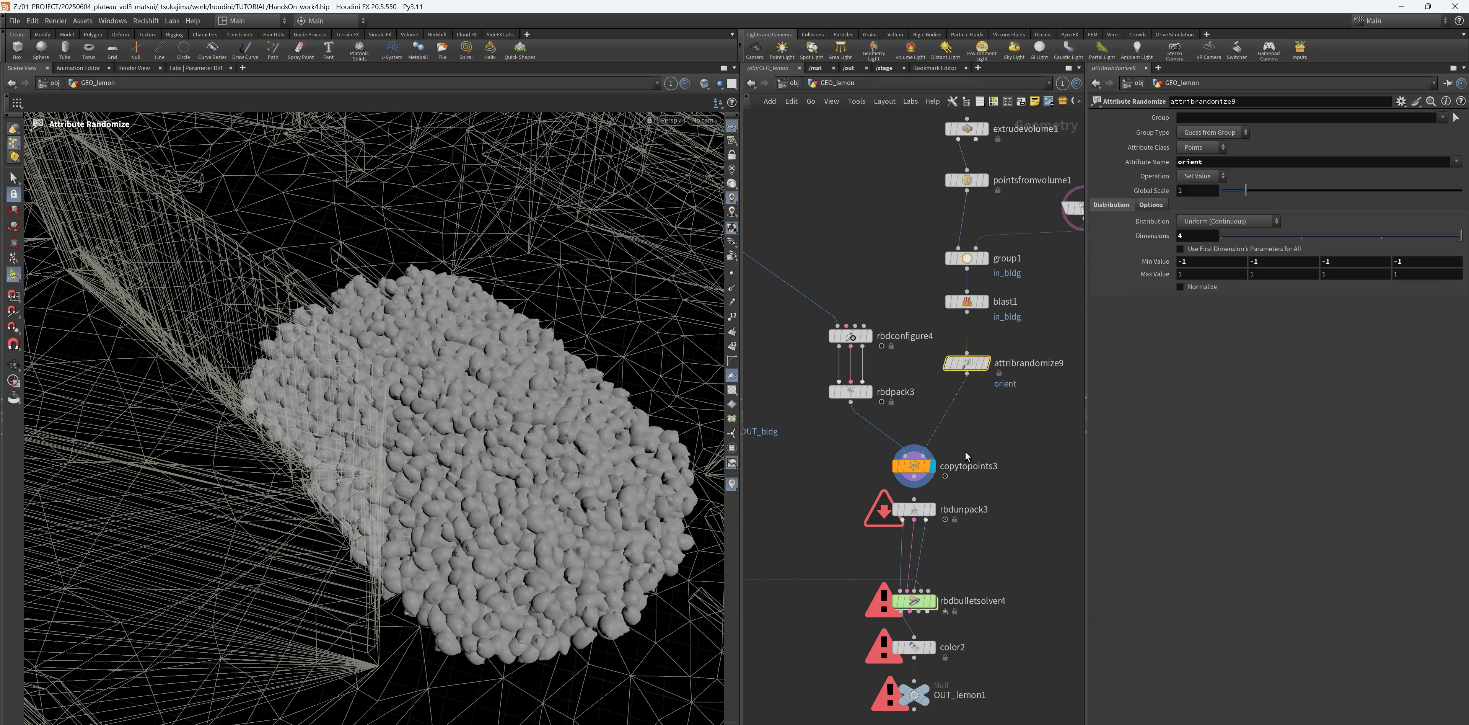Image resolution: width=1469 pixels, height=725 pixels.
Task: Open the Group Type dropdown
Action: pyautogui.click(x=1213, y=132)
